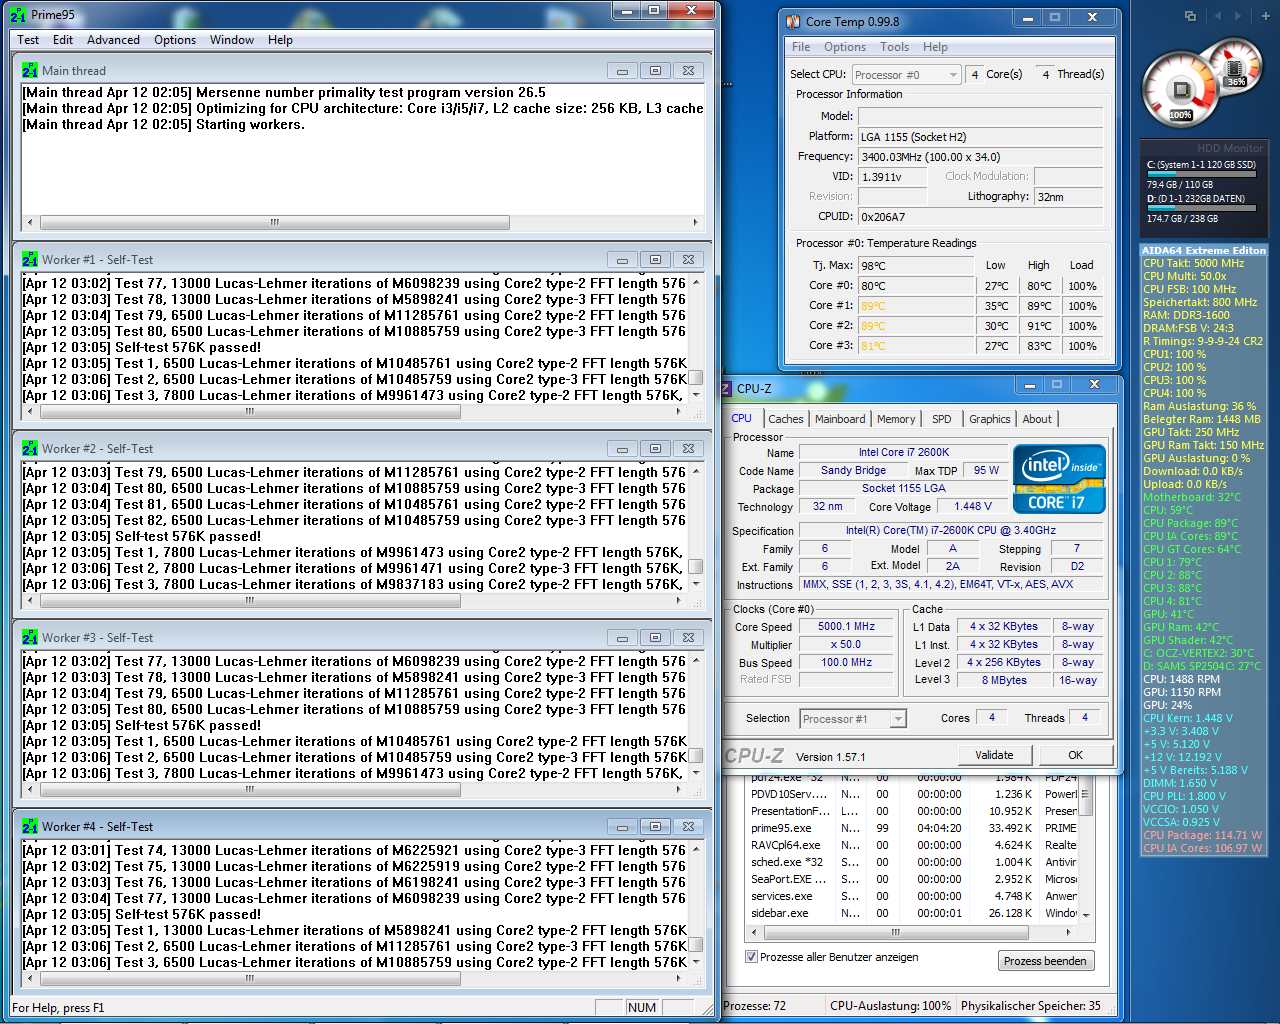Restore the Worker #1 window with middle button

pos(655,260)
